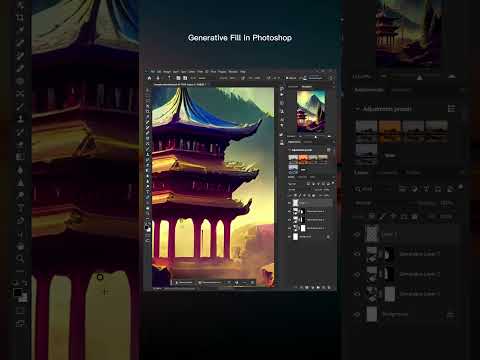Click lock position icon in enlarged Layers panel
The image size is (480, 360).
tap(393, 217)
